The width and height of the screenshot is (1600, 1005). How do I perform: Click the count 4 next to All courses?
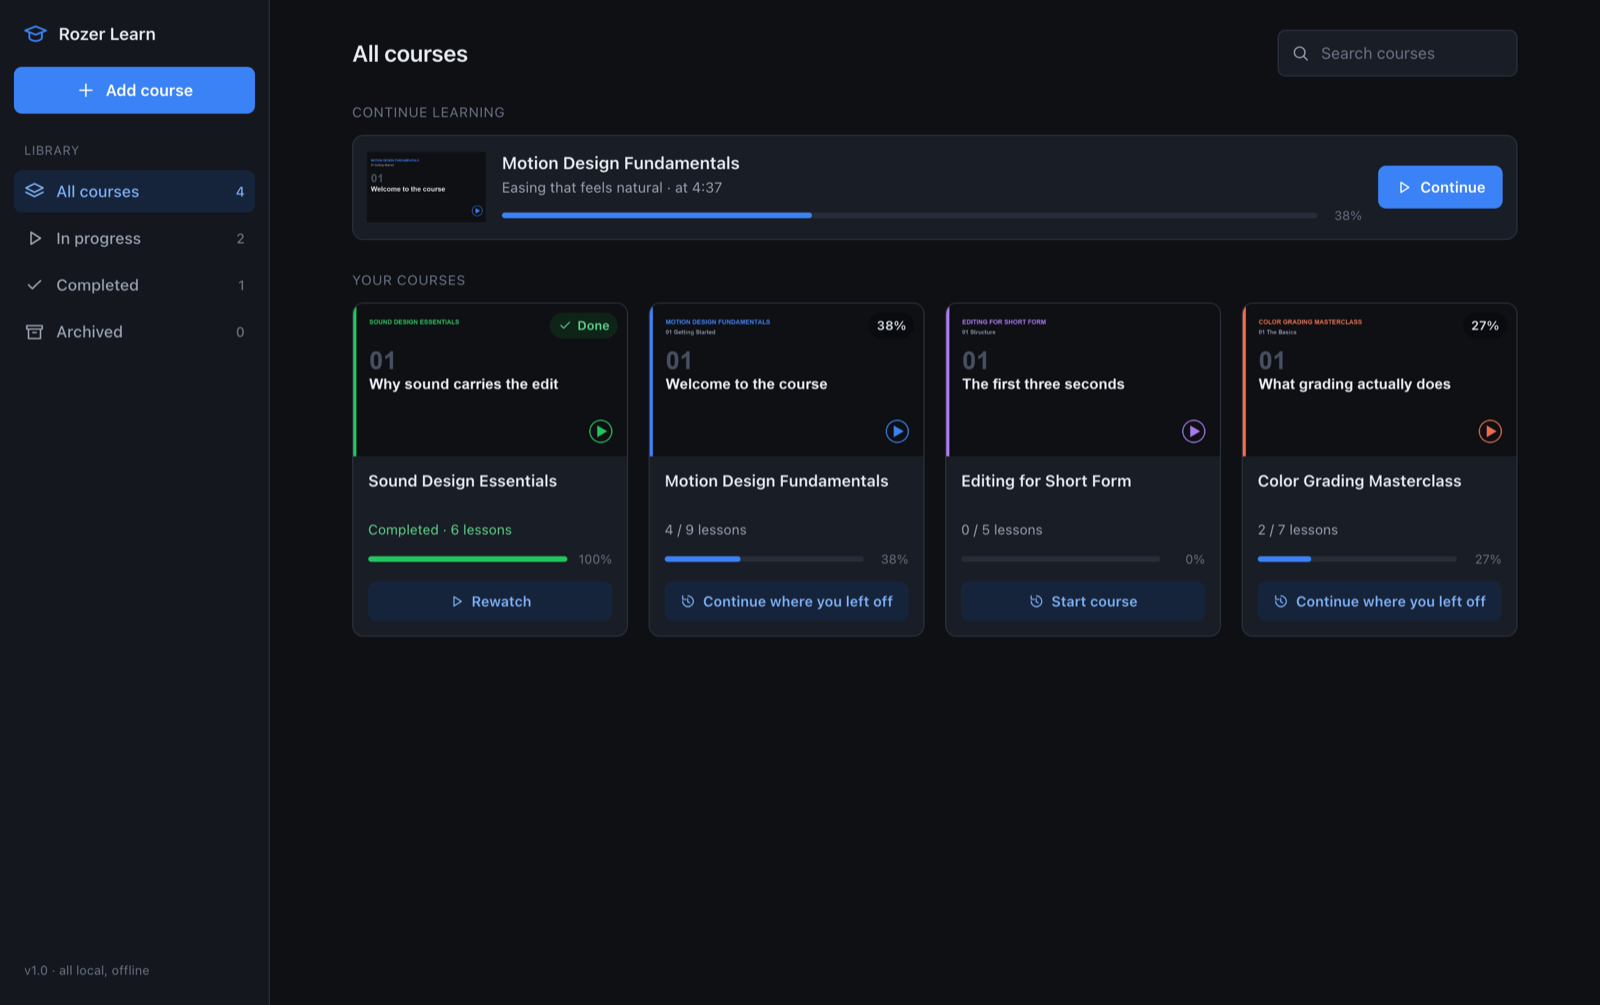coord(240,192)
